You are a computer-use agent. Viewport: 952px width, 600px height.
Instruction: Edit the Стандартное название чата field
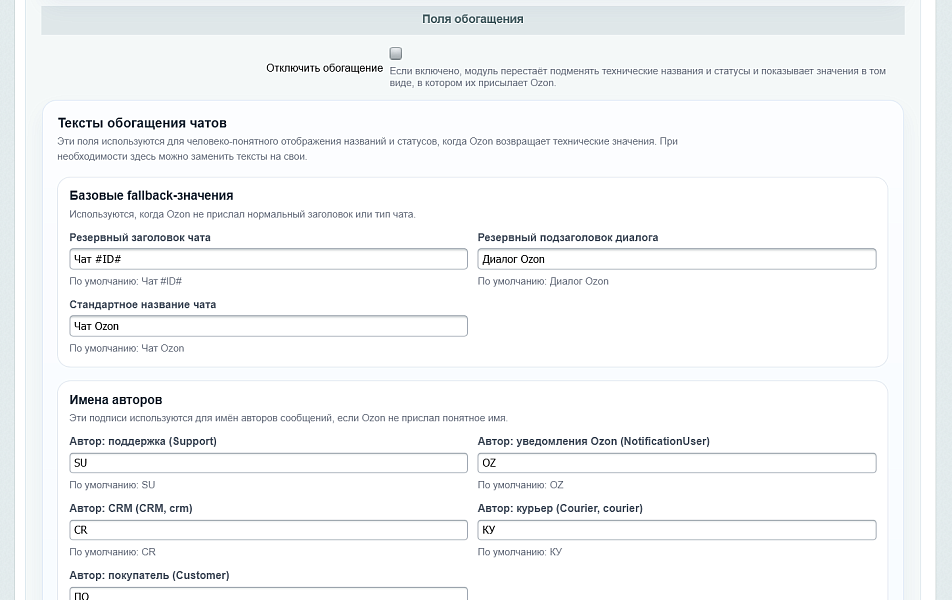[268, 326]
